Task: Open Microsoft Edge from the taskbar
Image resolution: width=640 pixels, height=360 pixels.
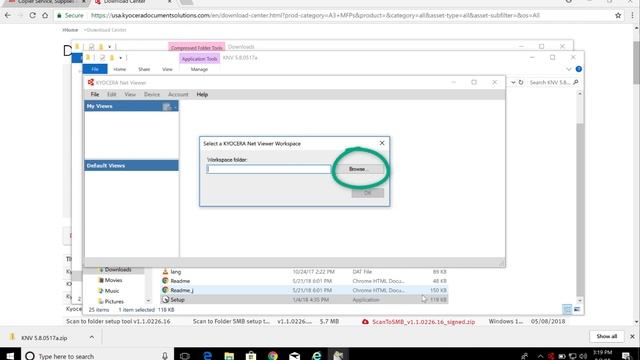Action: 207,356
